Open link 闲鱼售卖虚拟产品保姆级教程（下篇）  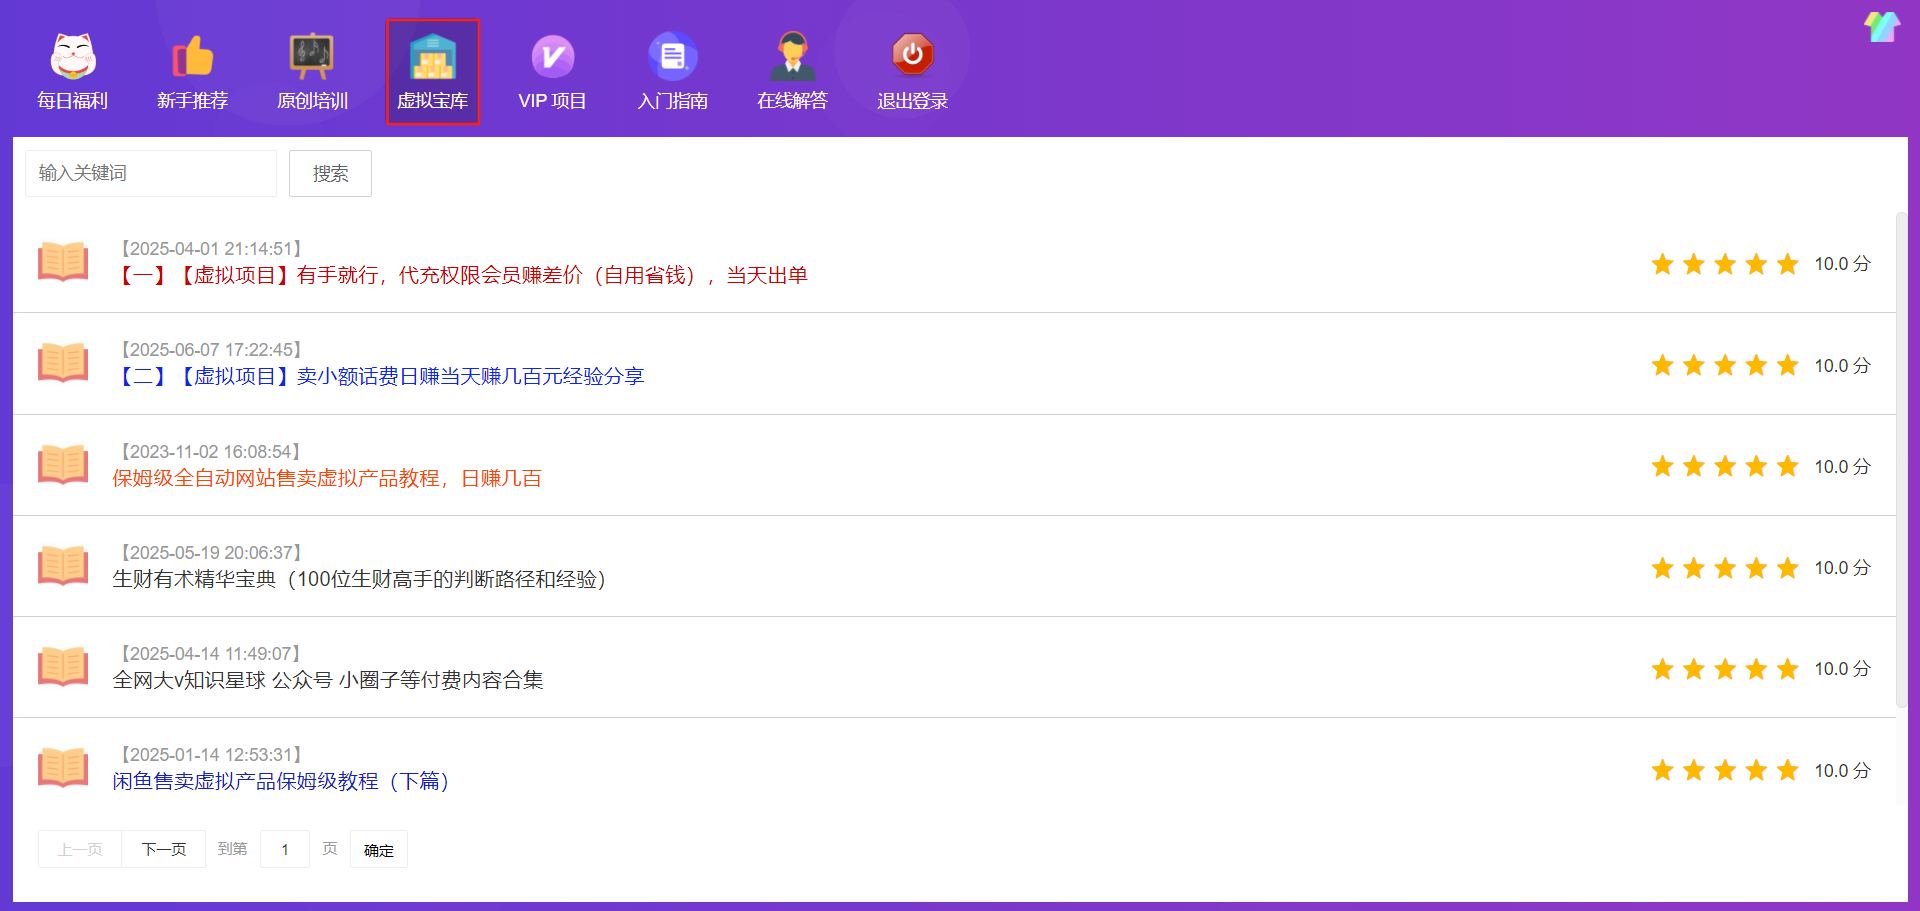281,781
